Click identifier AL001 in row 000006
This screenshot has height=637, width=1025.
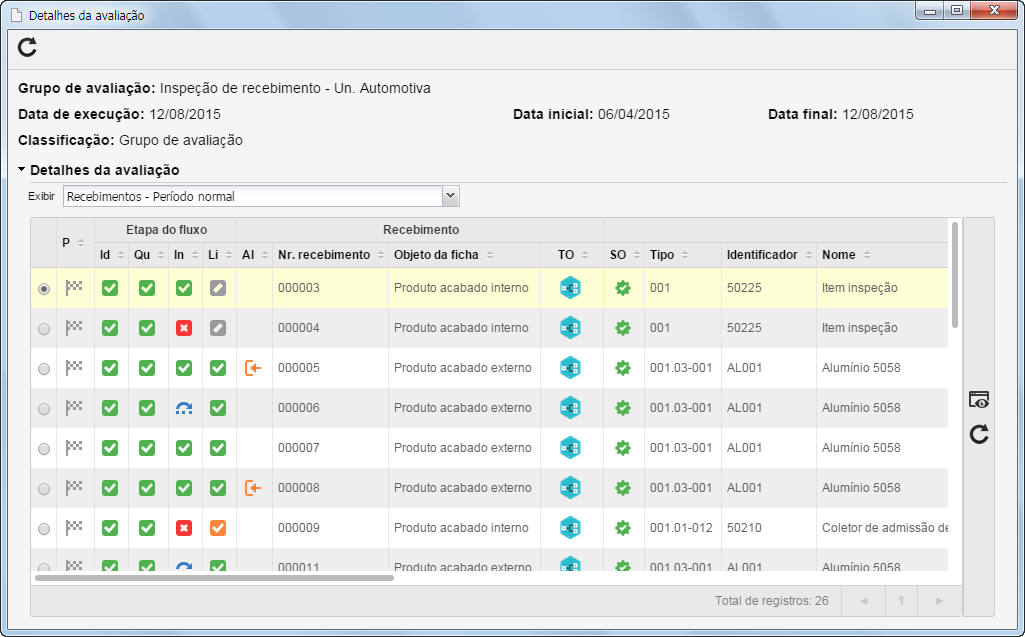click(x=745, y=408)
